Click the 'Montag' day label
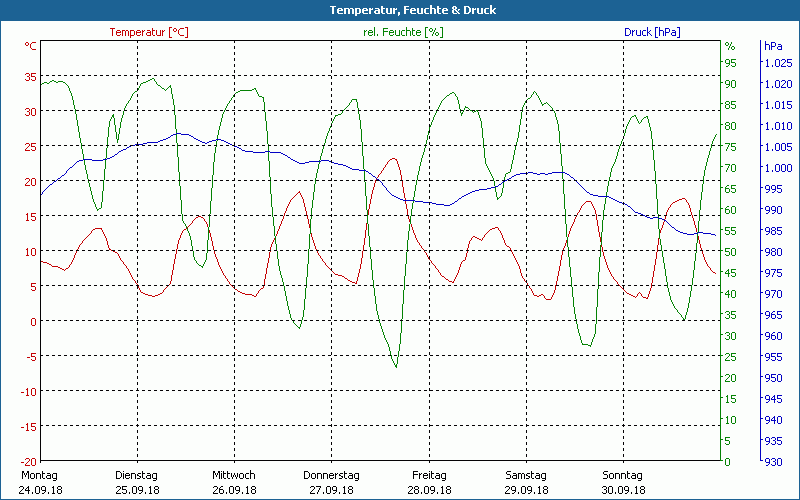This screenshot has width=800, height=500. pyautogui.click(x=40, y=476)
